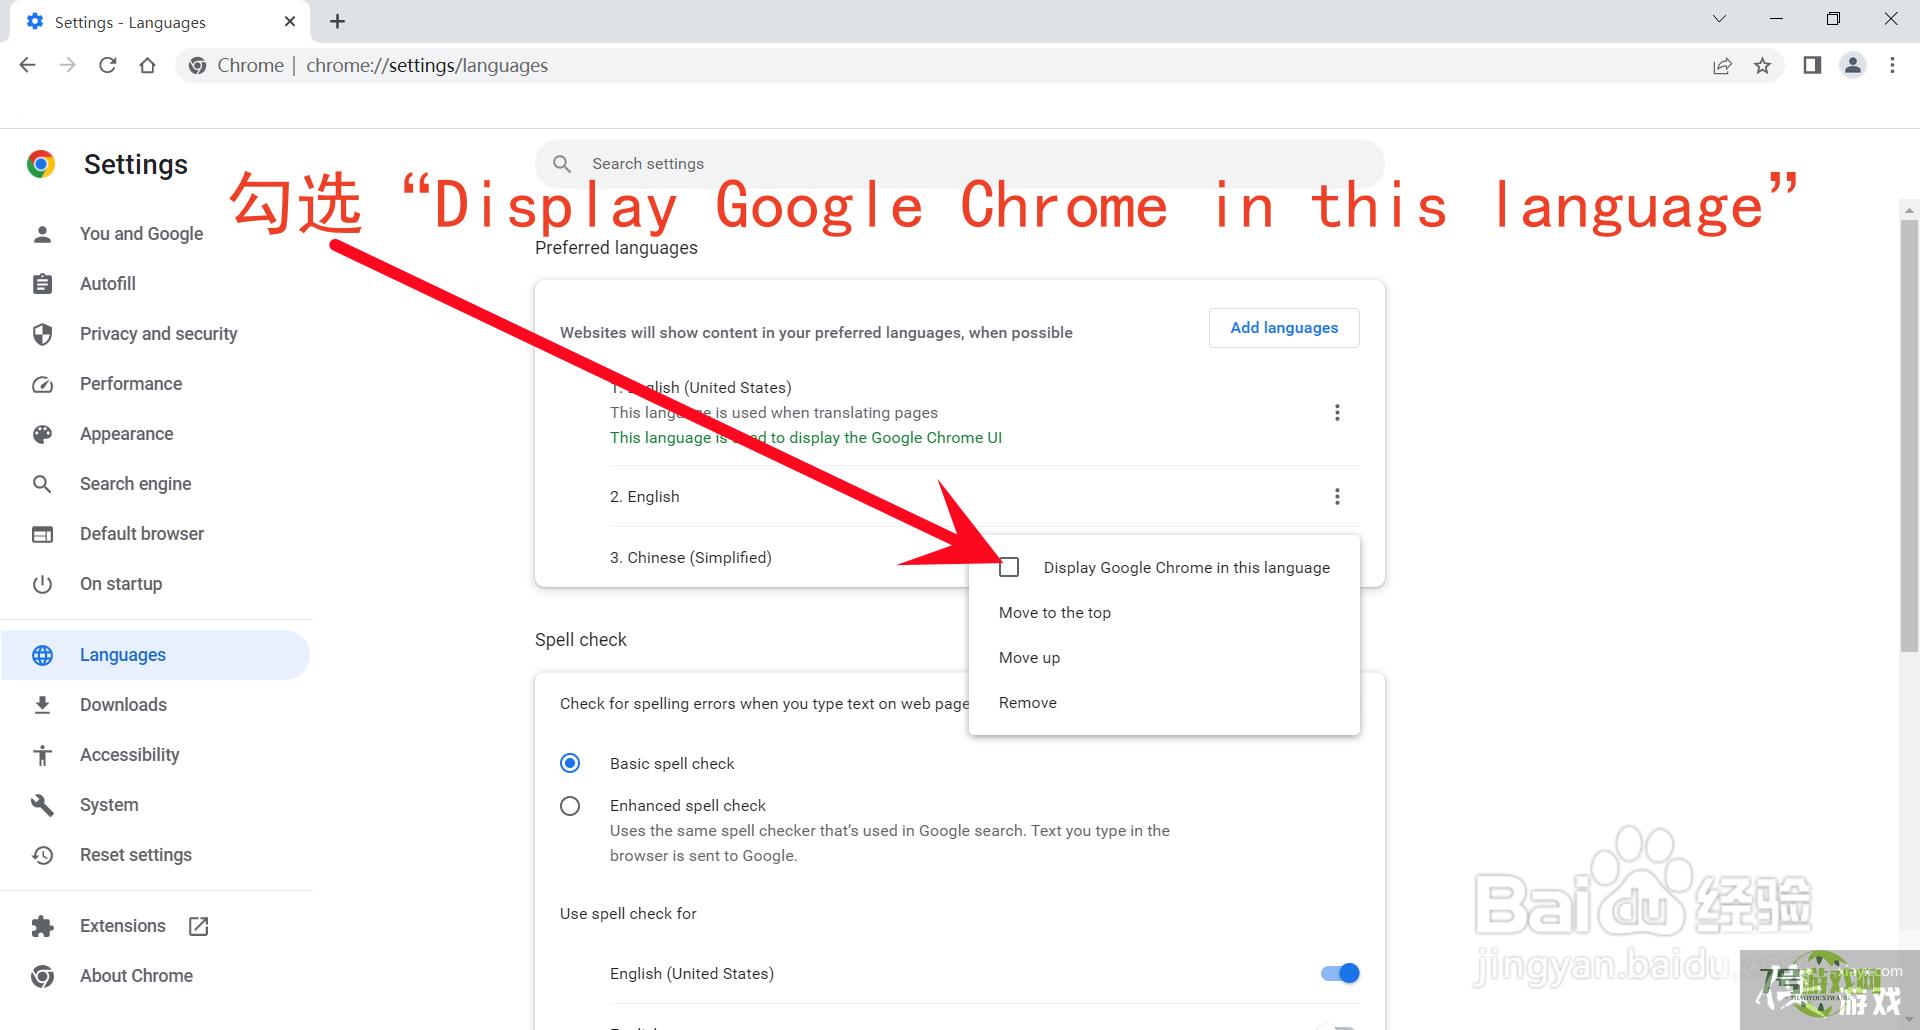Close the Settings - Languages tab
The height and width of the screenshot is (1030, 1920).
pyautogui.click(x=290, y=21)
